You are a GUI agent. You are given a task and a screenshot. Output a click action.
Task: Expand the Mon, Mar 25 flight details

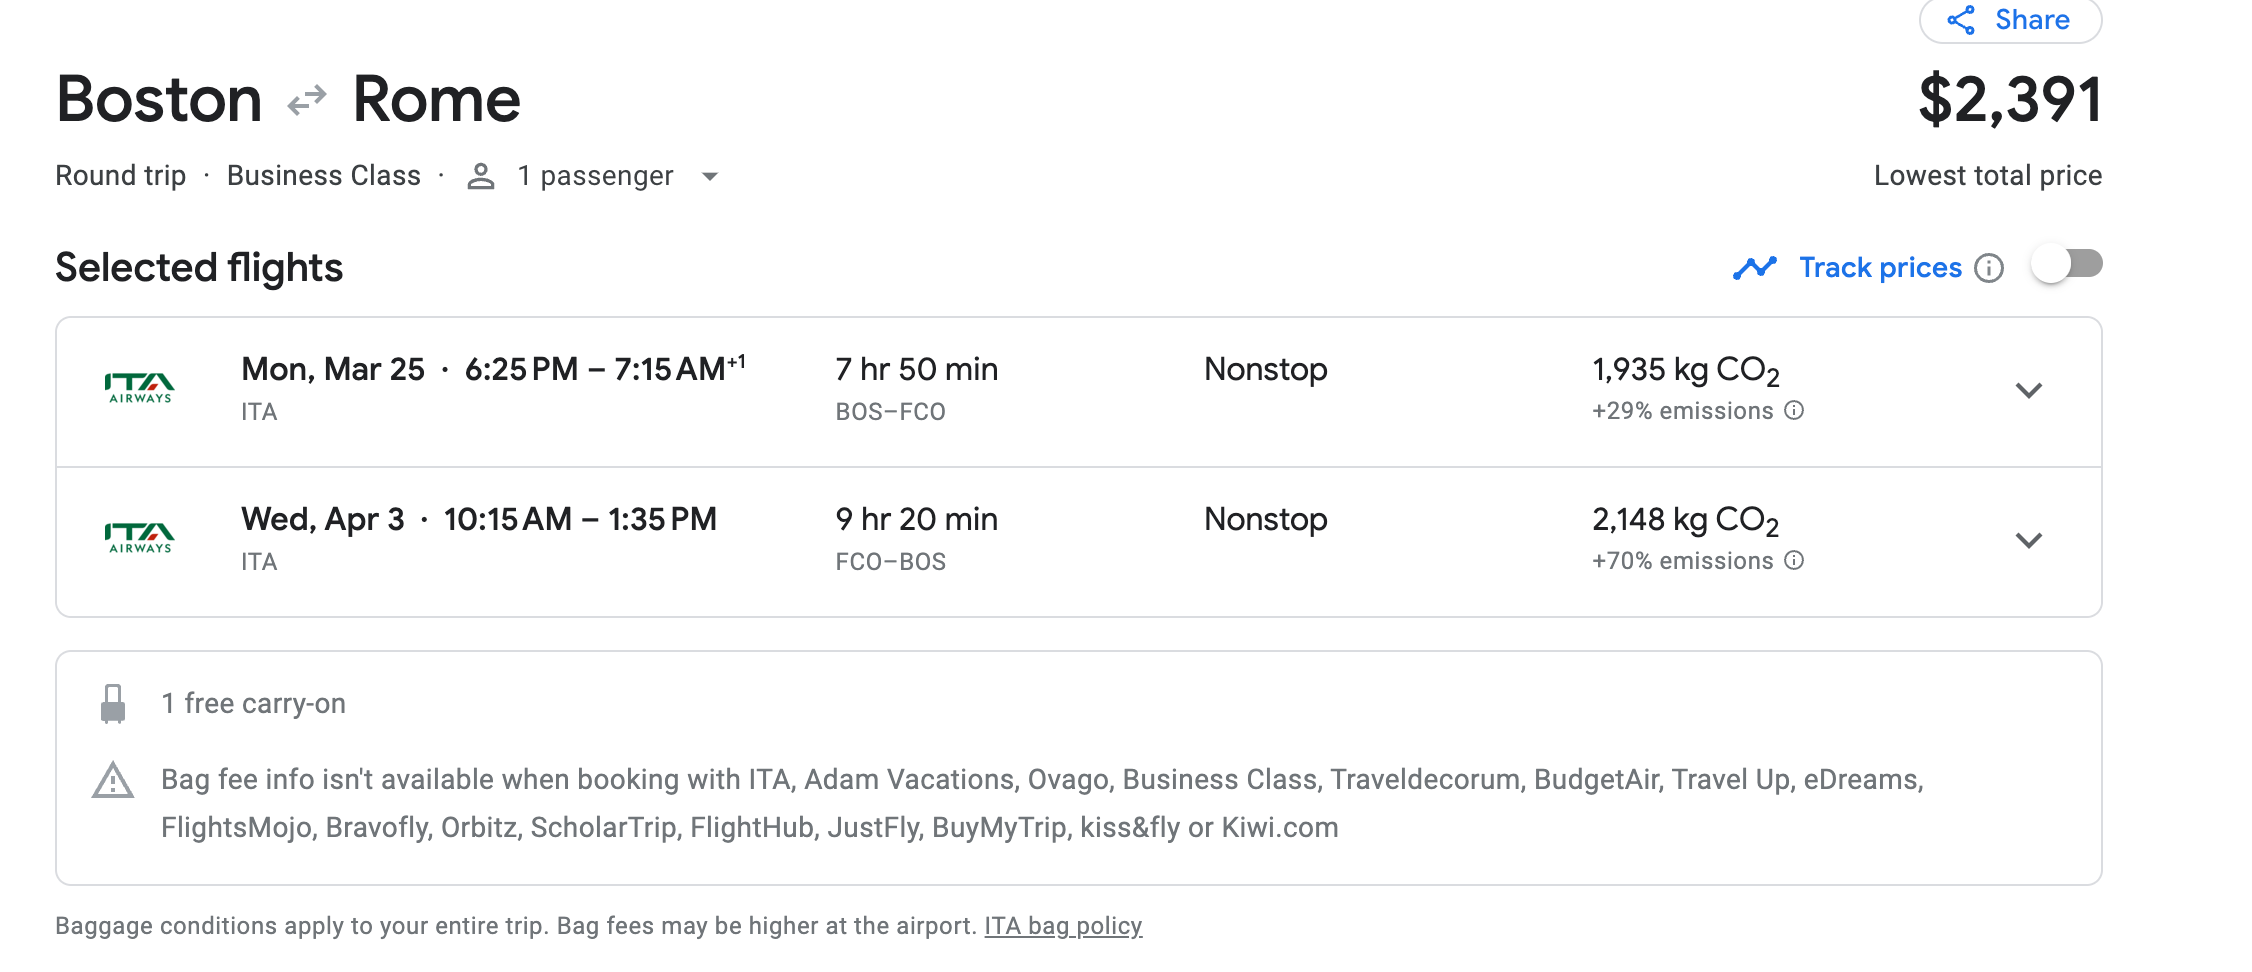click(2028, 391)
